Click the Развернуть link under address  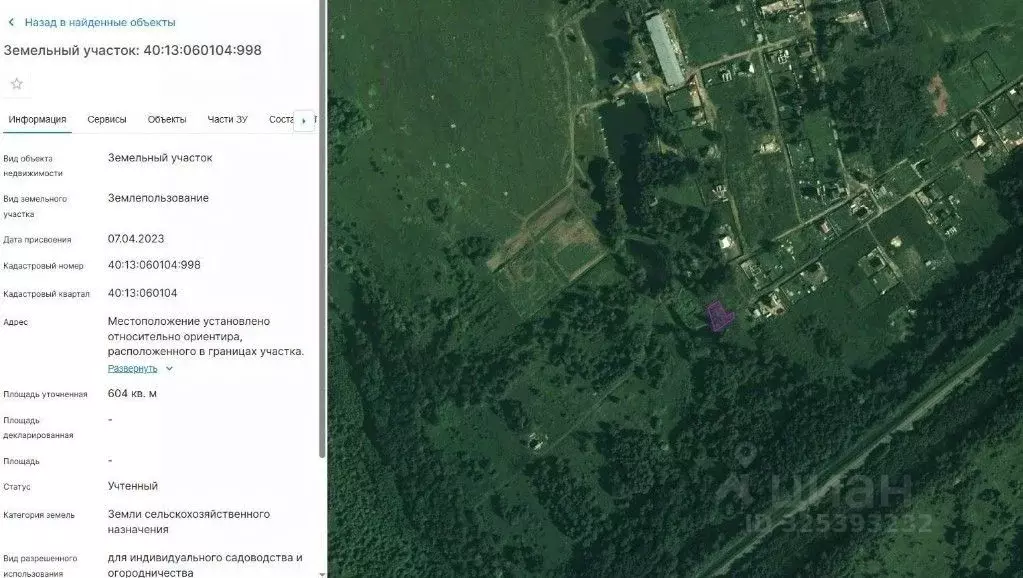tap(132, 368)
